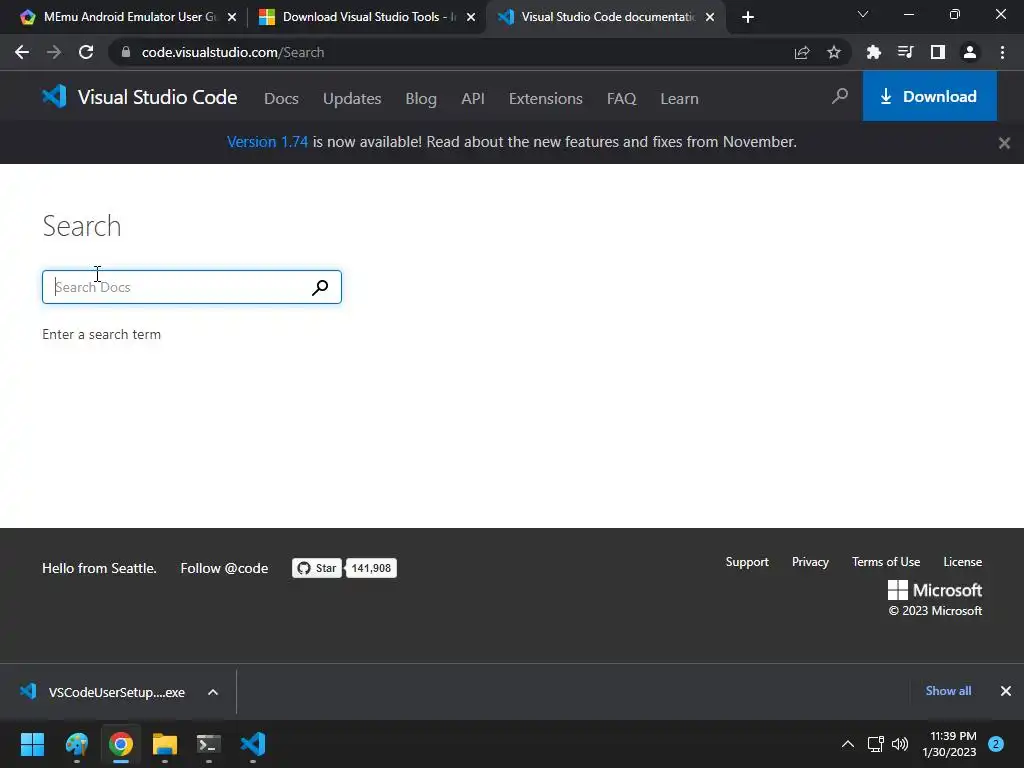The image size is (1024, 768).
Task: Open notification center badge
Action: click(996, 744)
